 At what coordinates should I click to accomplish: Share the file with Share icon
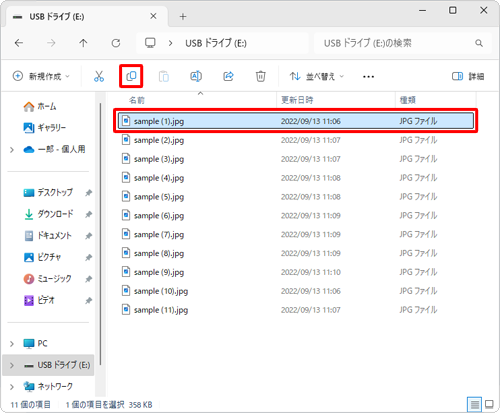pyautogui.click(x=228, y=76)
